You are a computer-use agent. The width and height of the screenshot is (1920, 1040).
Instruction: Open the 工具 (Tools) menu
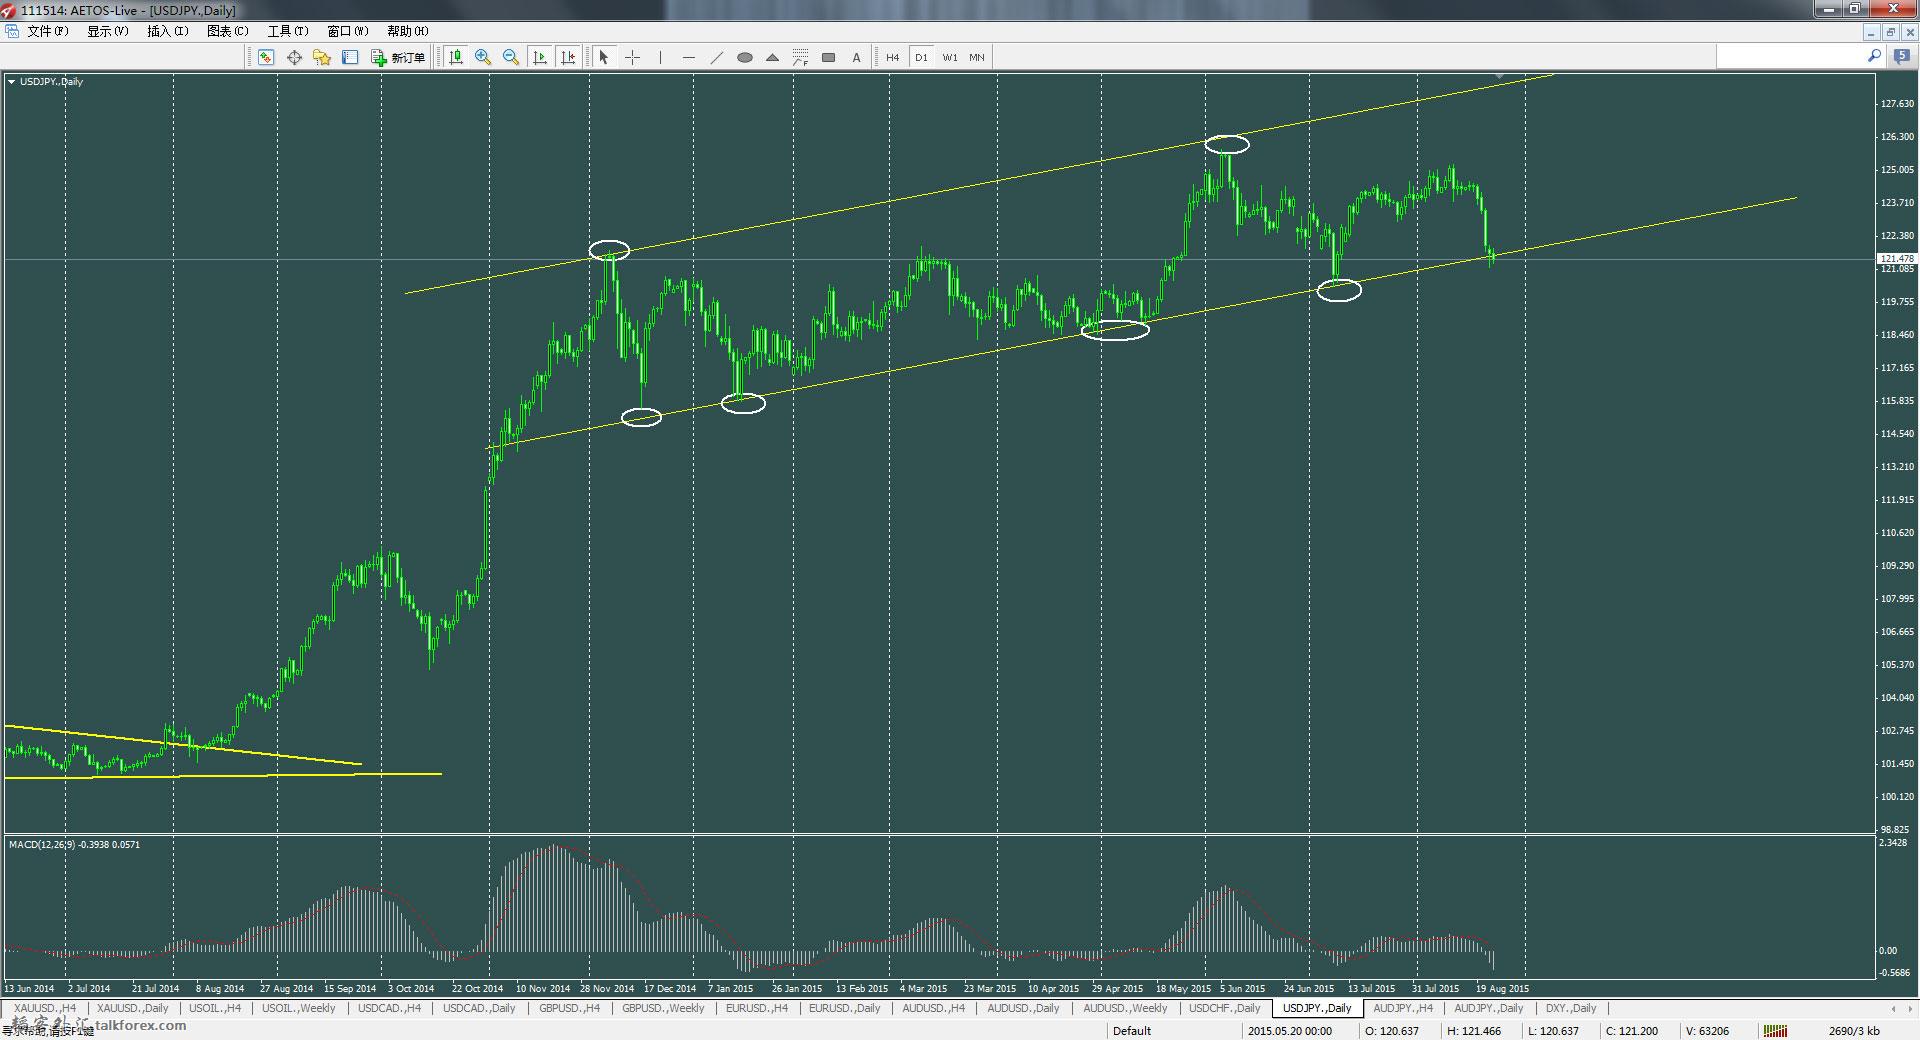pos(288,31)
